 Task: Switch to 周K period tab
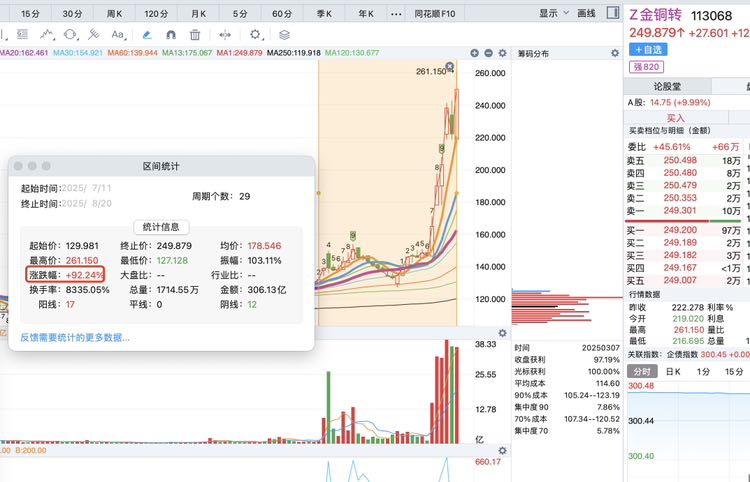pos(114,14)
